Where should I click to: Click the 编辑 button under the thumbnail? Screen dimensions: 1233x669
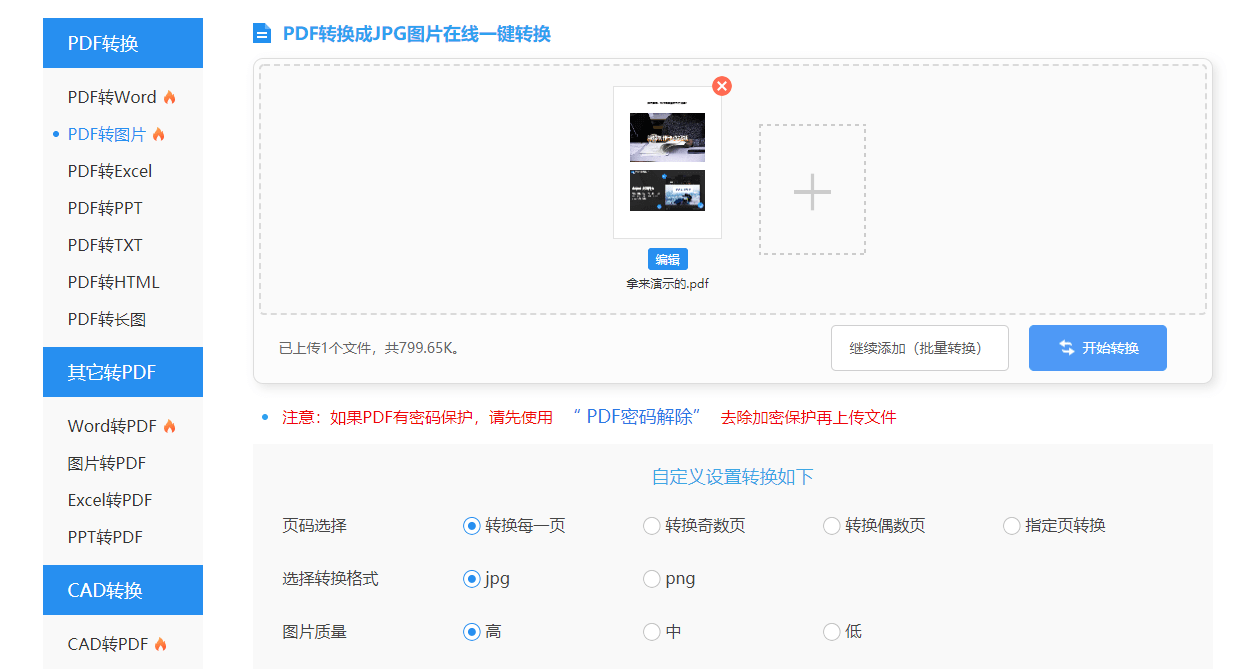(x=667, y=258)
